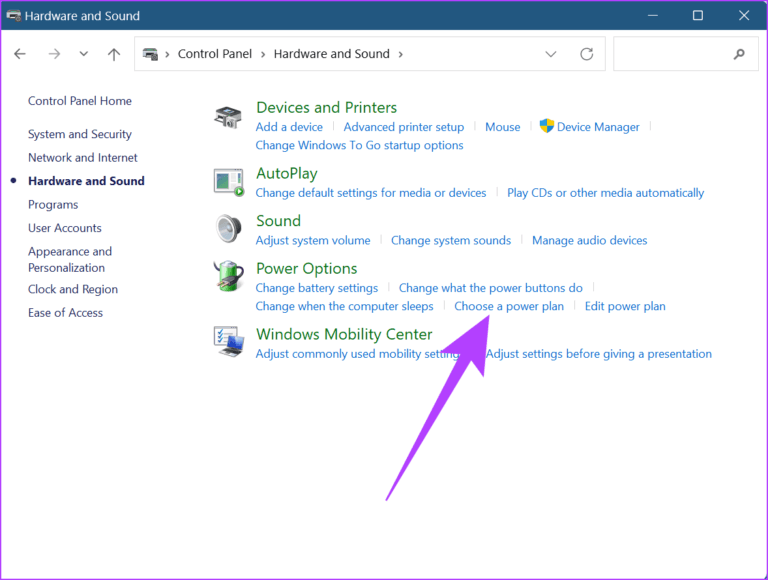Open Windows Mobility Center heading
The height and width of the screenshot is (580, 768).
click(x=344, y=334)
